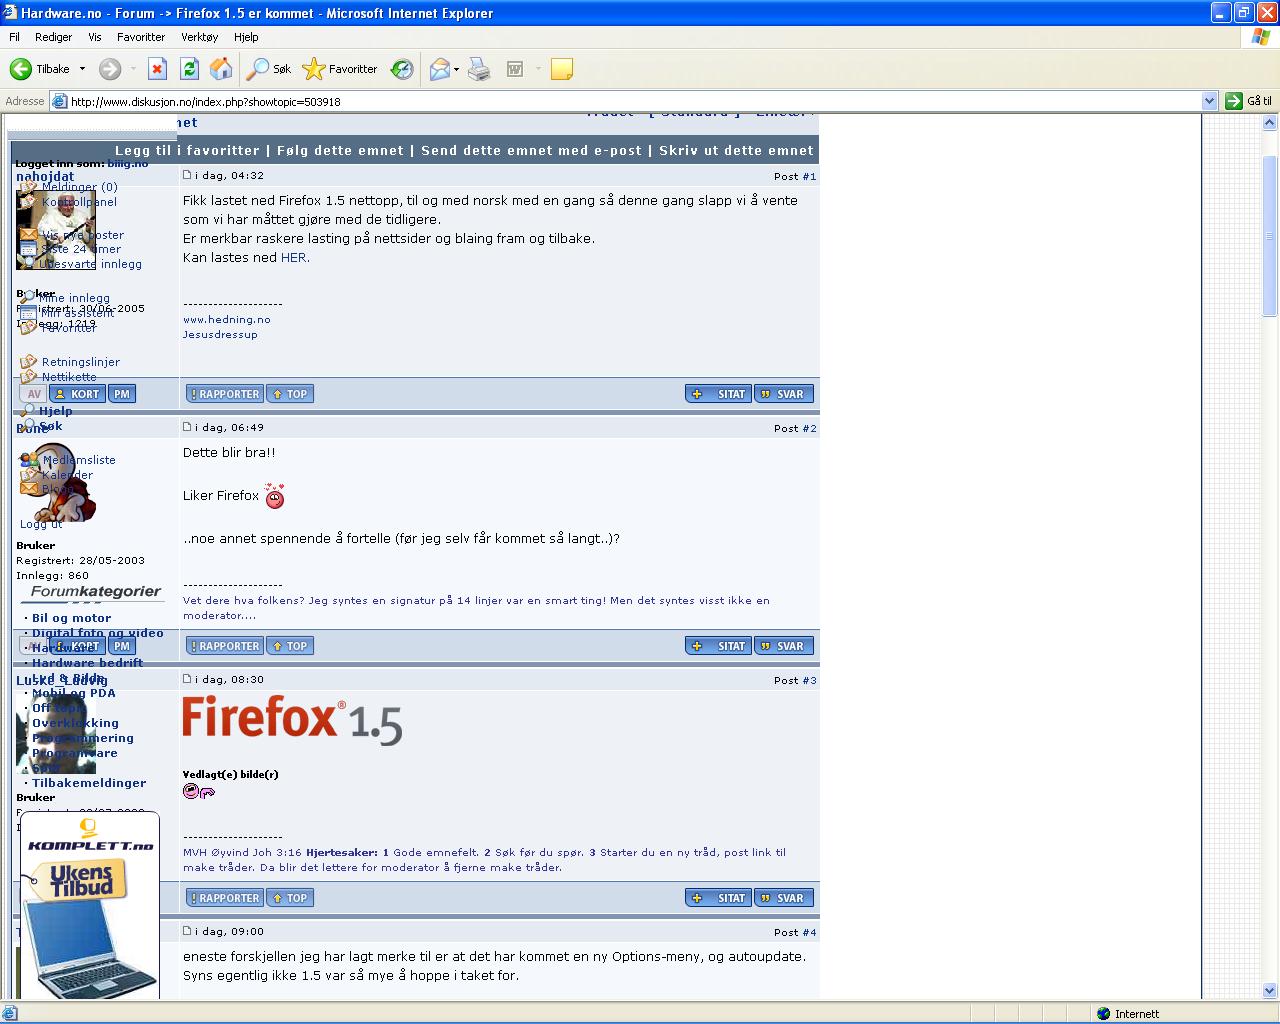The image size is (1280, 1024).
Task: Click Send dette emnet med e-post
Action: (x=531, y=151)
